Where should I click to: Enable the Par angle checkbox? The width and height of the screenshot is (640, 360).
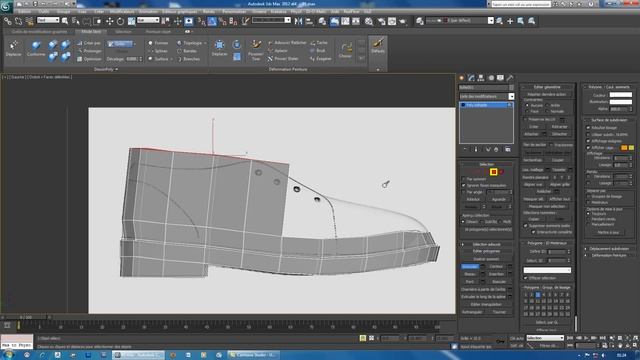click(x=464, y=192)
